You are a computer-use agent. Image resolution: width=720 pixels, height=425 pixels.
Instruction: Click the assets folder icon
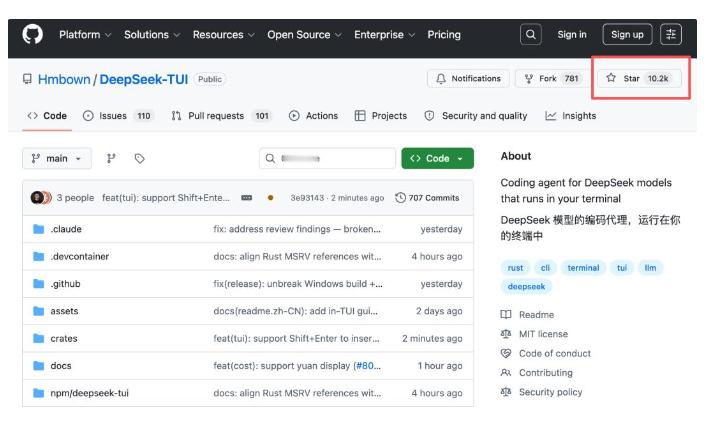(x=39, y=311)
